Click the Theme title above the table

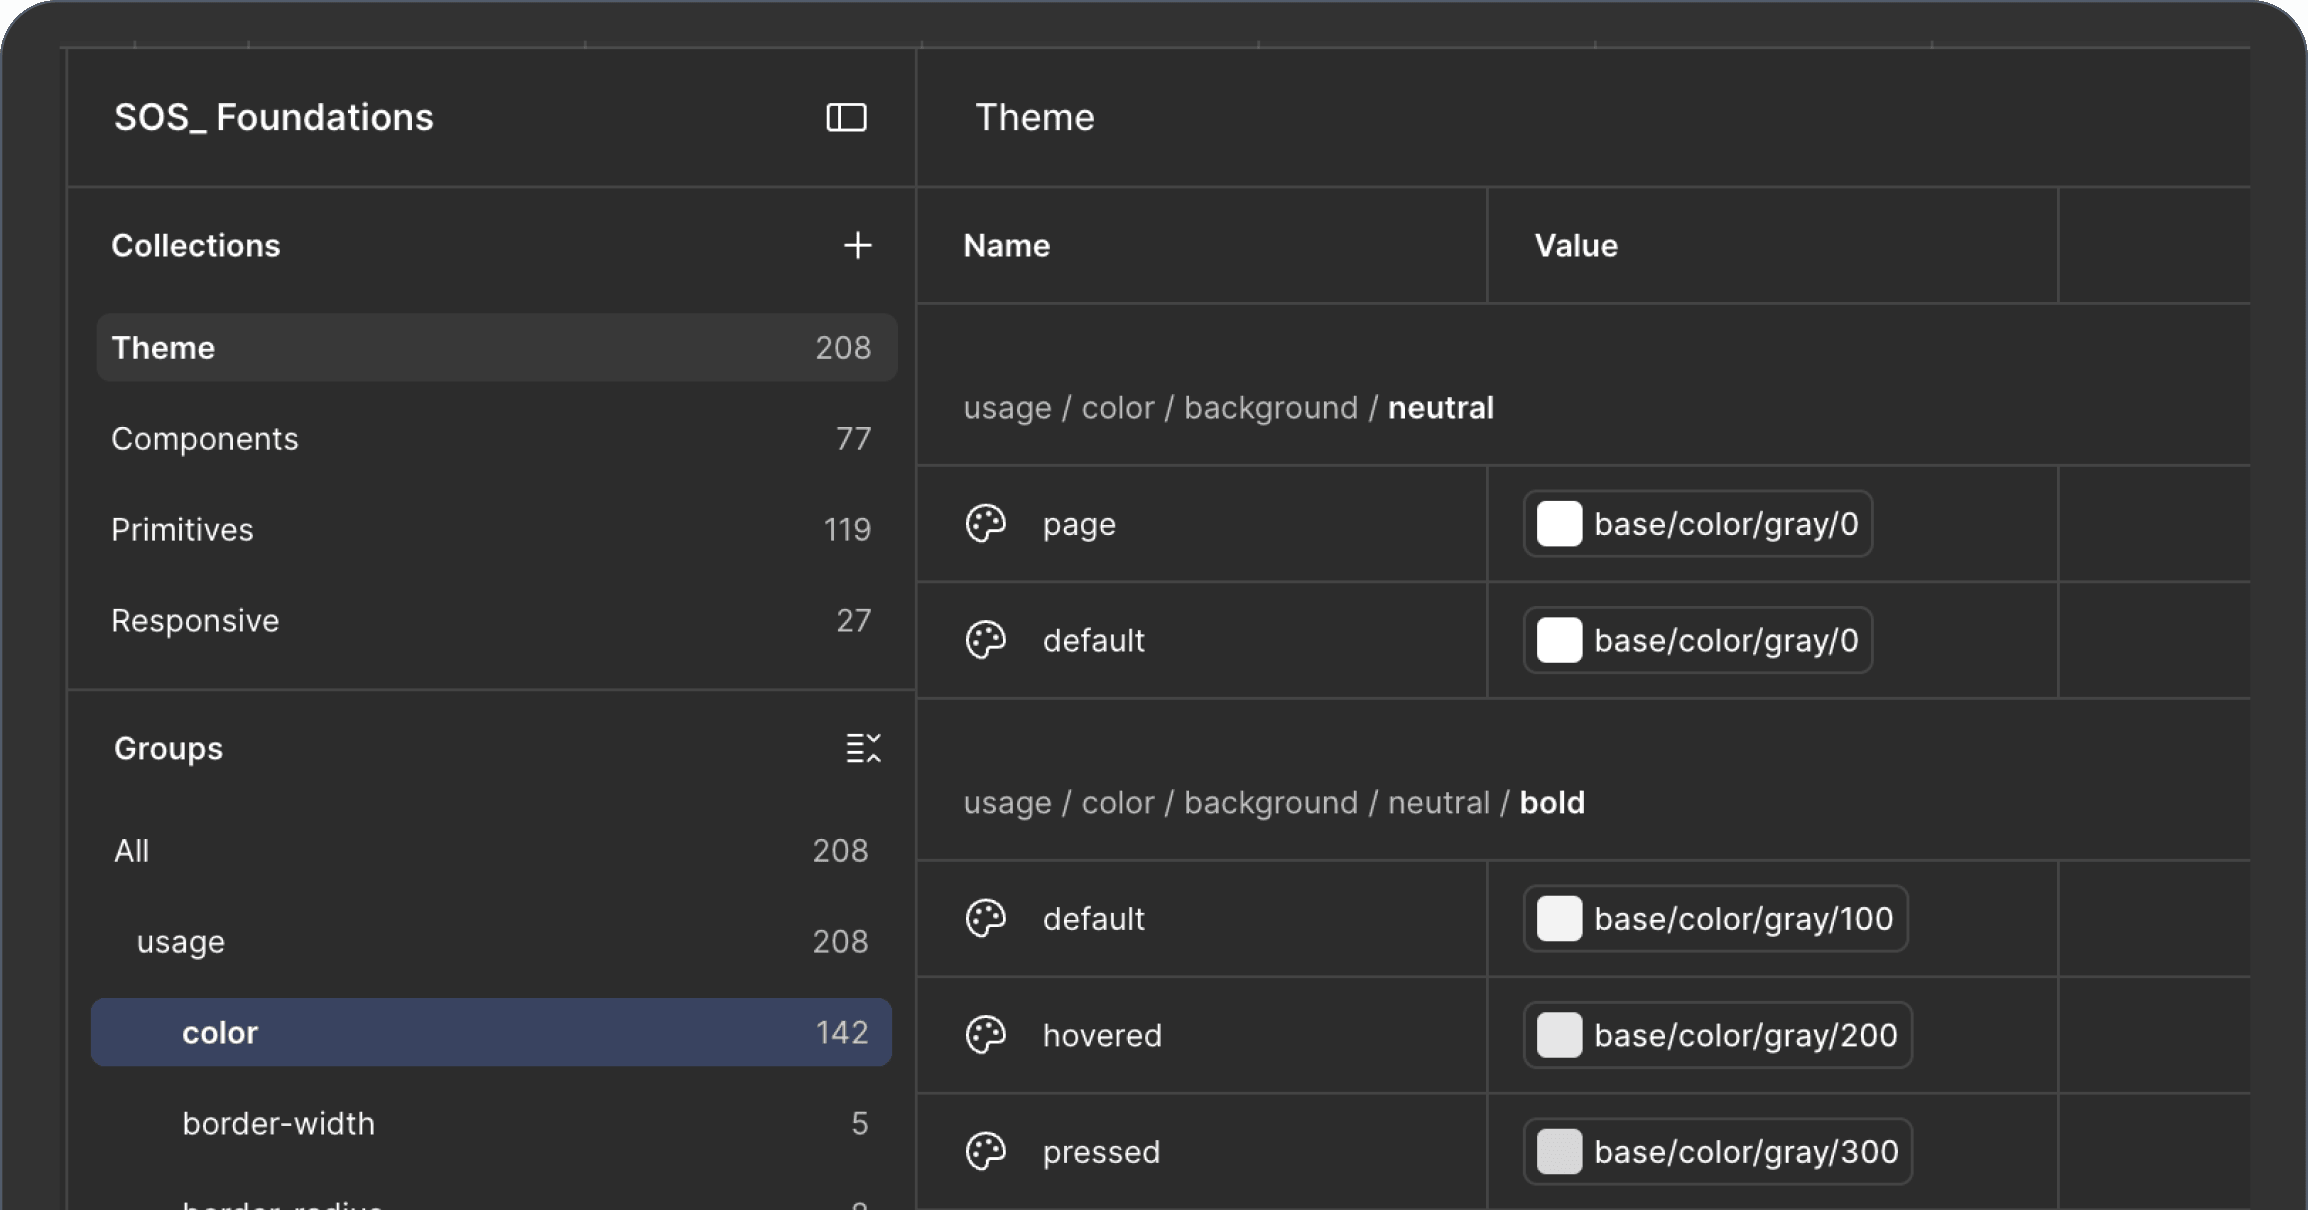[x=1035, y=117]
